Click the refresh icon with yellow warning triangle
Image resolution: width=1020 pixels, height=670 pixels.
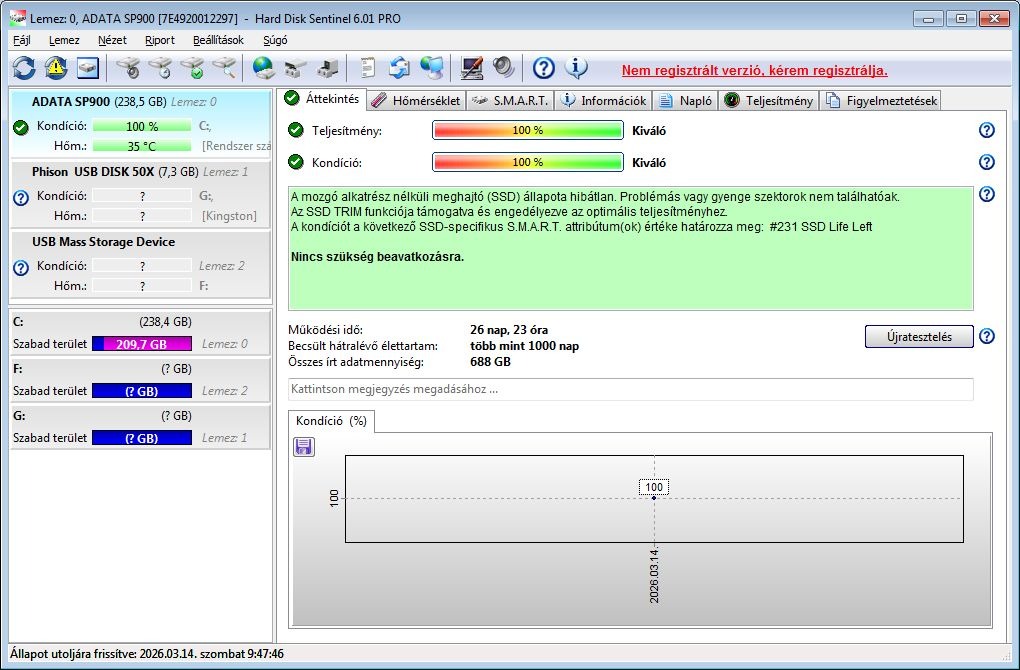coord(56,68)
